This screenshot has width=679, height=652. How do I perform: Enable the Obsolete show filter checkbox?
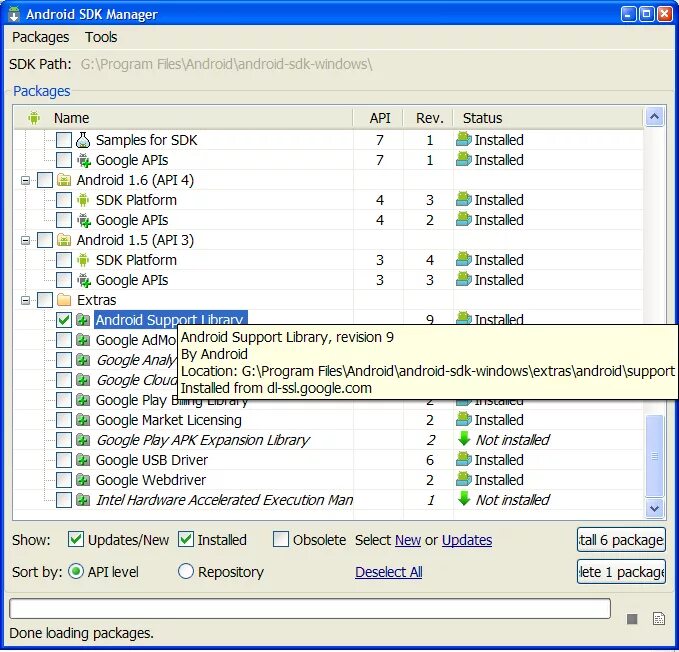click(x=281, y=540)
